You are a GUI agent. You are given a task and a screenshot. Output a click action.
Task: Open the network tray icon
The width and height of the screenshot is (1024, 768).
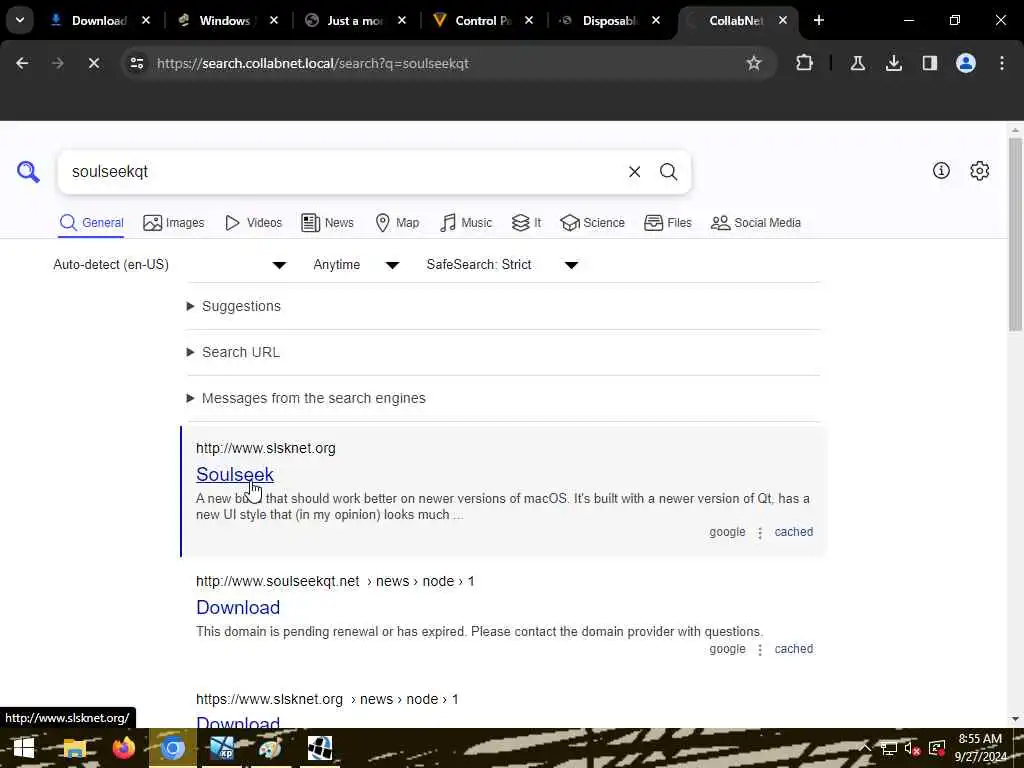click(x=889, y=748)
